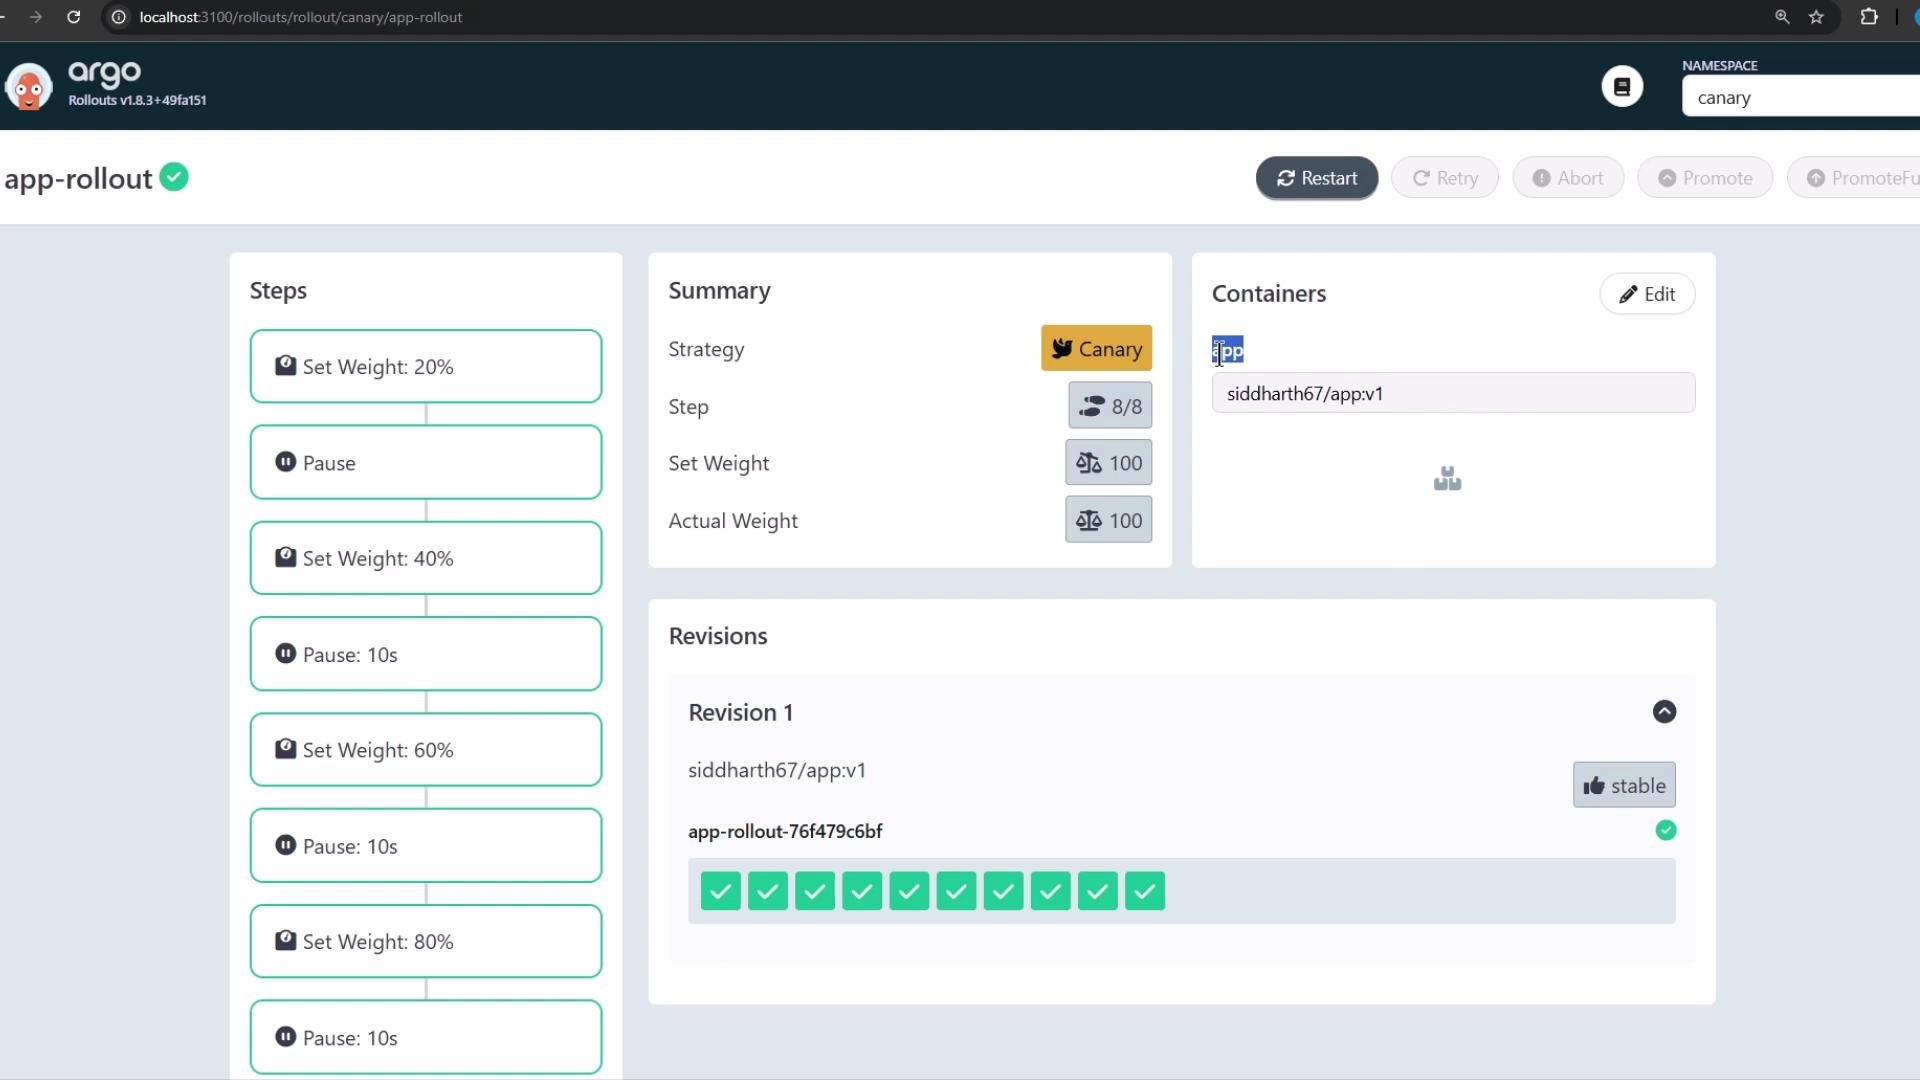Click the Abort button
1920x1080 pixels.
pyautogui.click(x=1568, y=178)
